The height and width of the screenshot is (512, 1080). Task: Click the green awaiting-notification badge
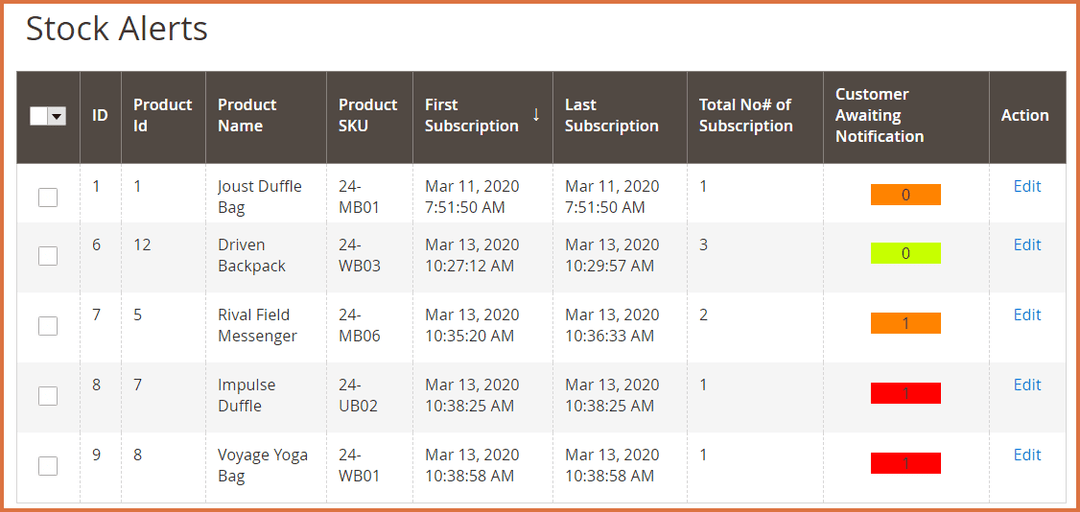tap(905, 254)
